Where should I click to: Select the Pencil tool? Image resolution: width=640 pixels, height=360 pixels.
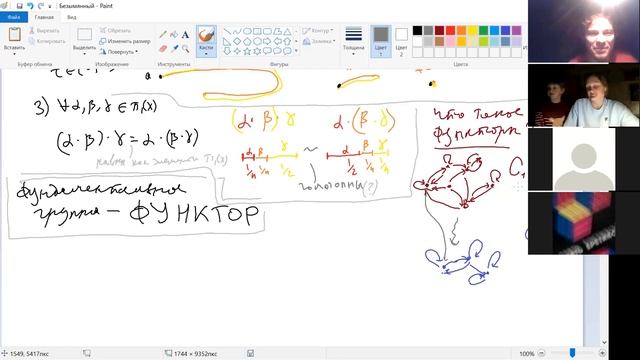click(163, 35)
